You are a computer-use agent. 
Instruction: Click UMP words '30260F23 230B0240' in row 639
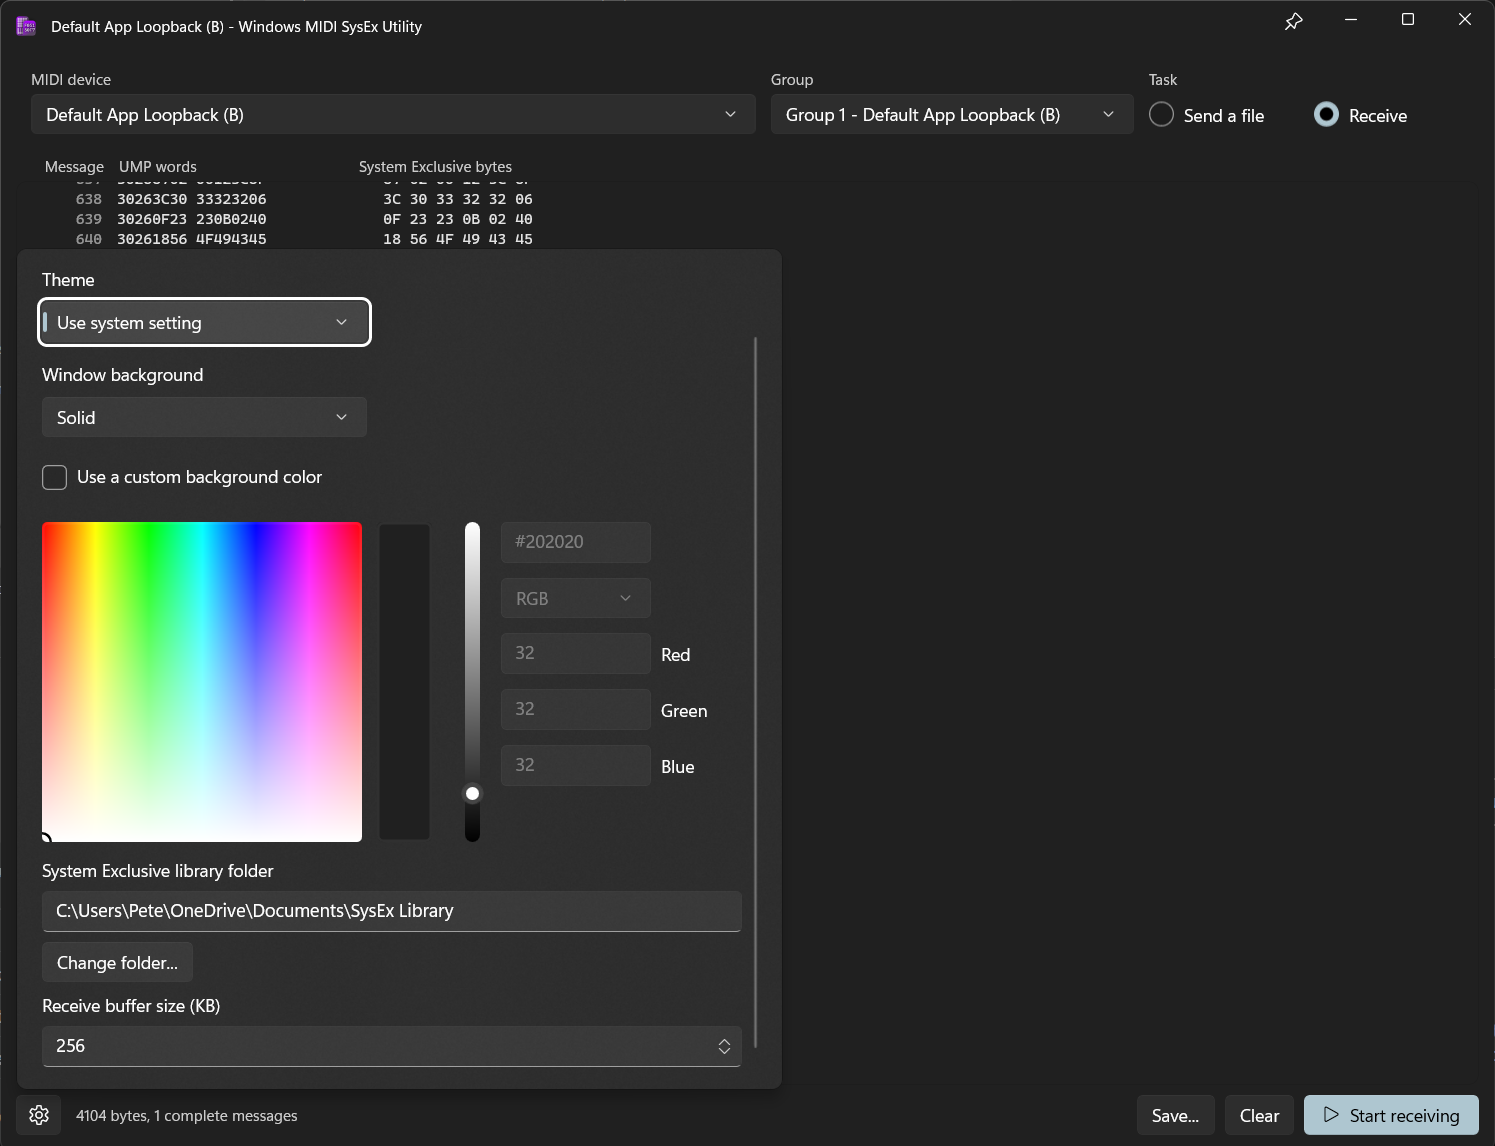(192, 219)
